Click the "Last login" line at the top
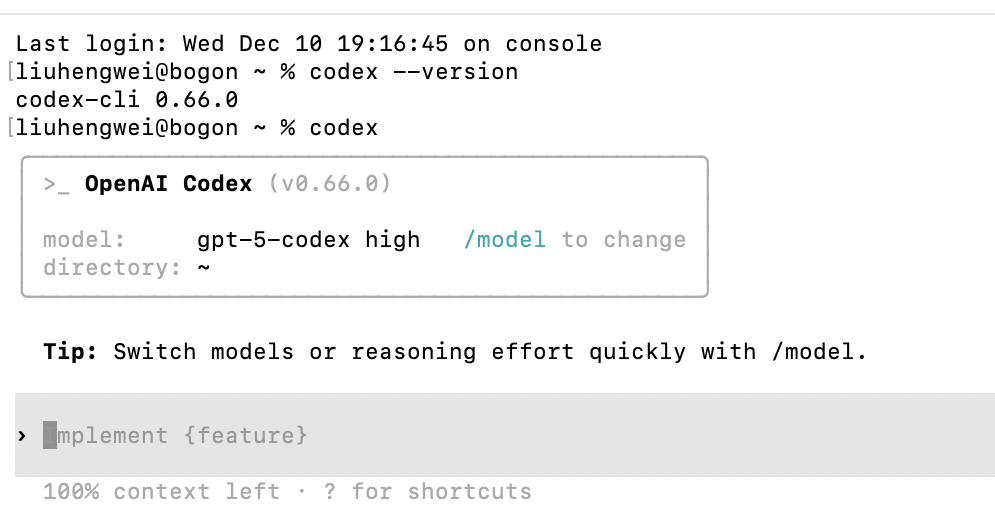Viewport: 995px width, 521px height. 309,44
